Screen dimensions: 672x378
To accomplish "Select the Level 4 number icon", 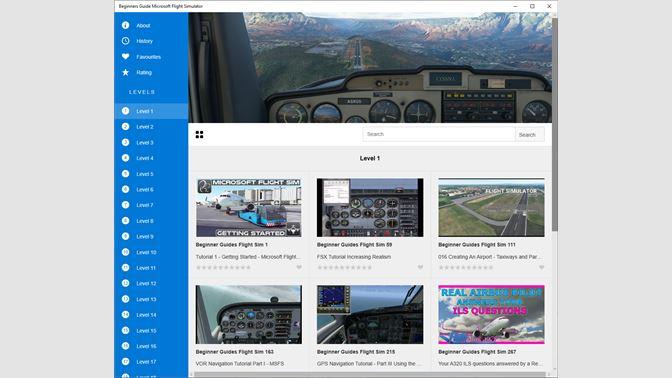I will coord(125,158).
